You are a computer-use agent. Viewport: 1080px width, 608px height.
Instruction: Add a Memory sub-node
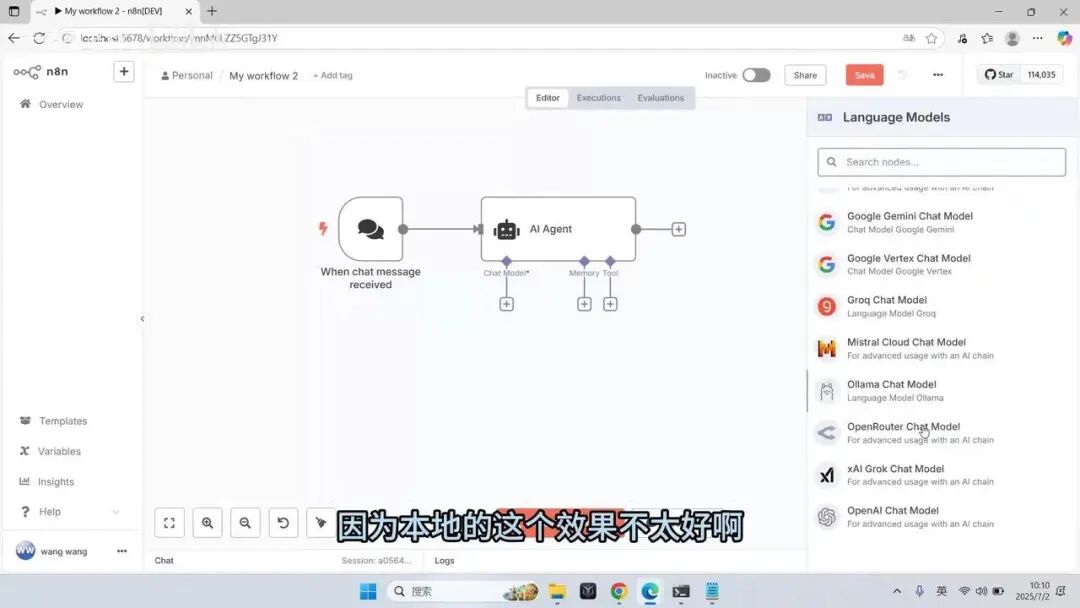(584, 304)
